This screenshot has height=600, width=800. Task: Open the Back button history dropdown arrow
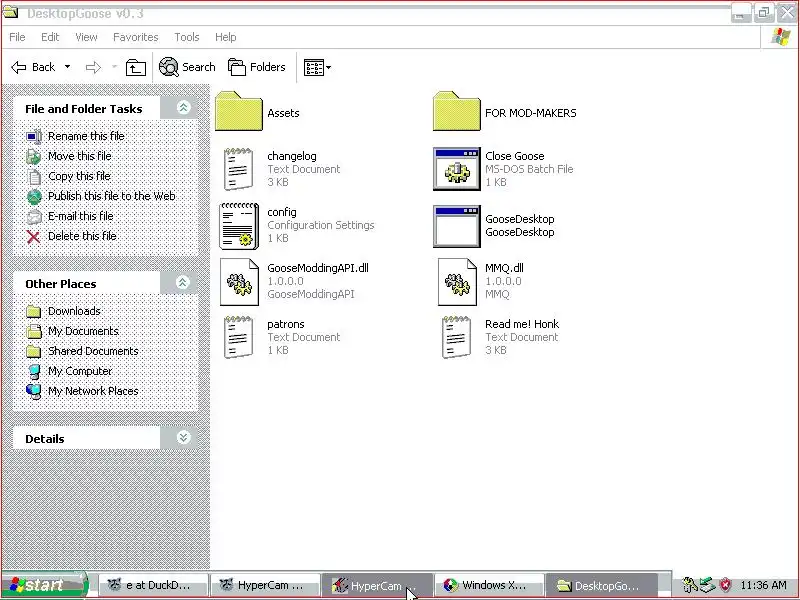[x=67, y=67]
